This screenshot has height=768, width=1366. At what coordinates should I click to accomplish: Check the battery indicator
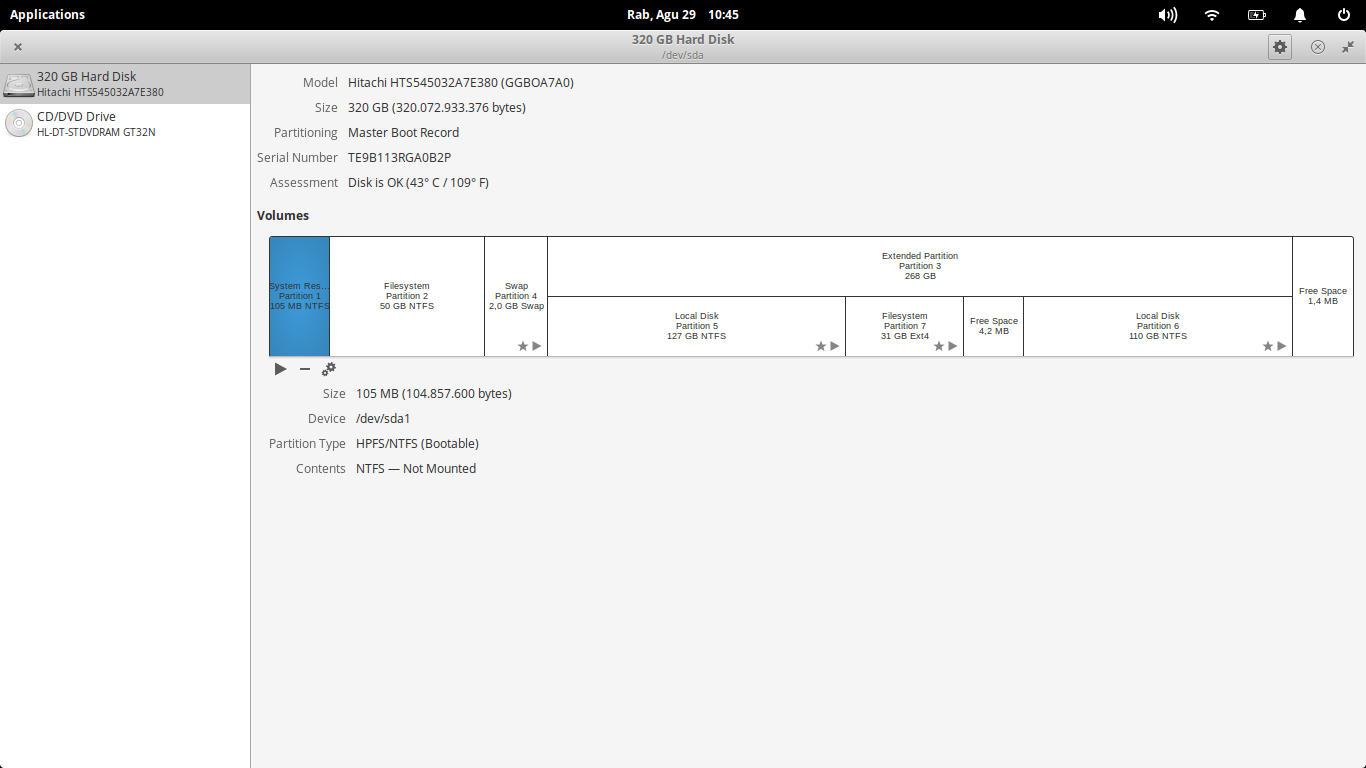(1257, 15)
